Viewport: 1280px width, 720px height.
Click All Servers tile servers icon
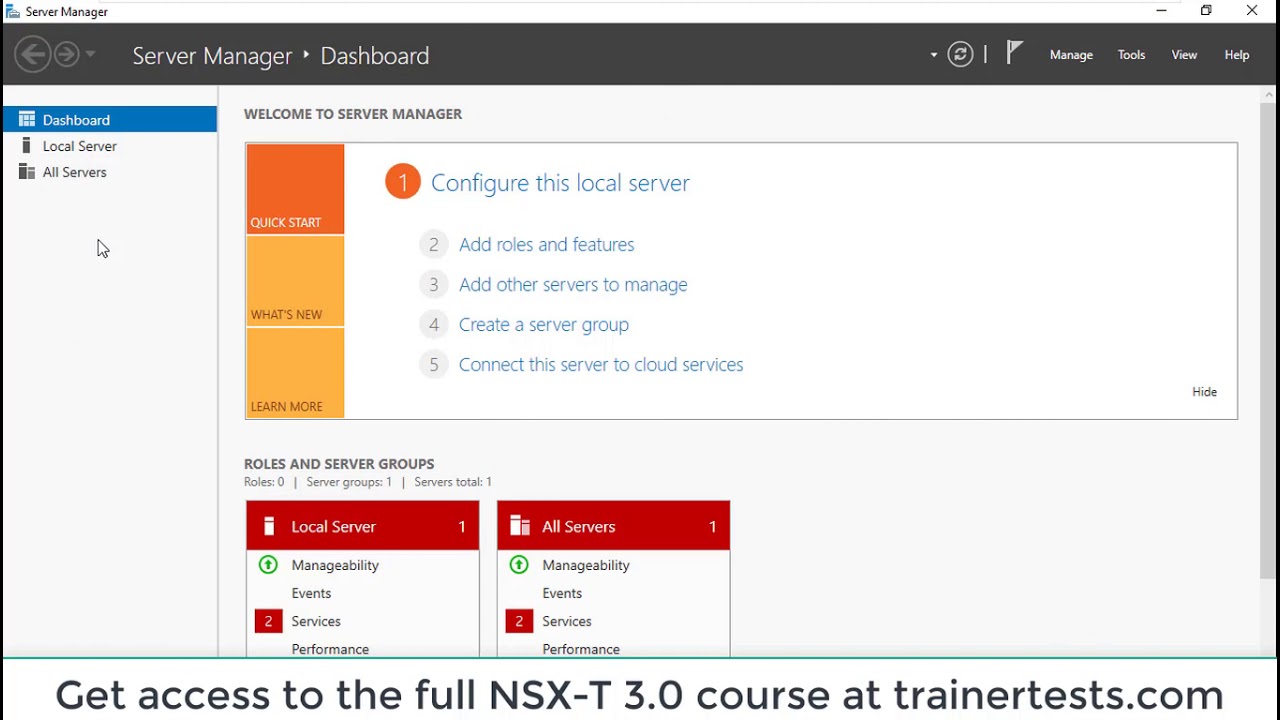[519, 526]
